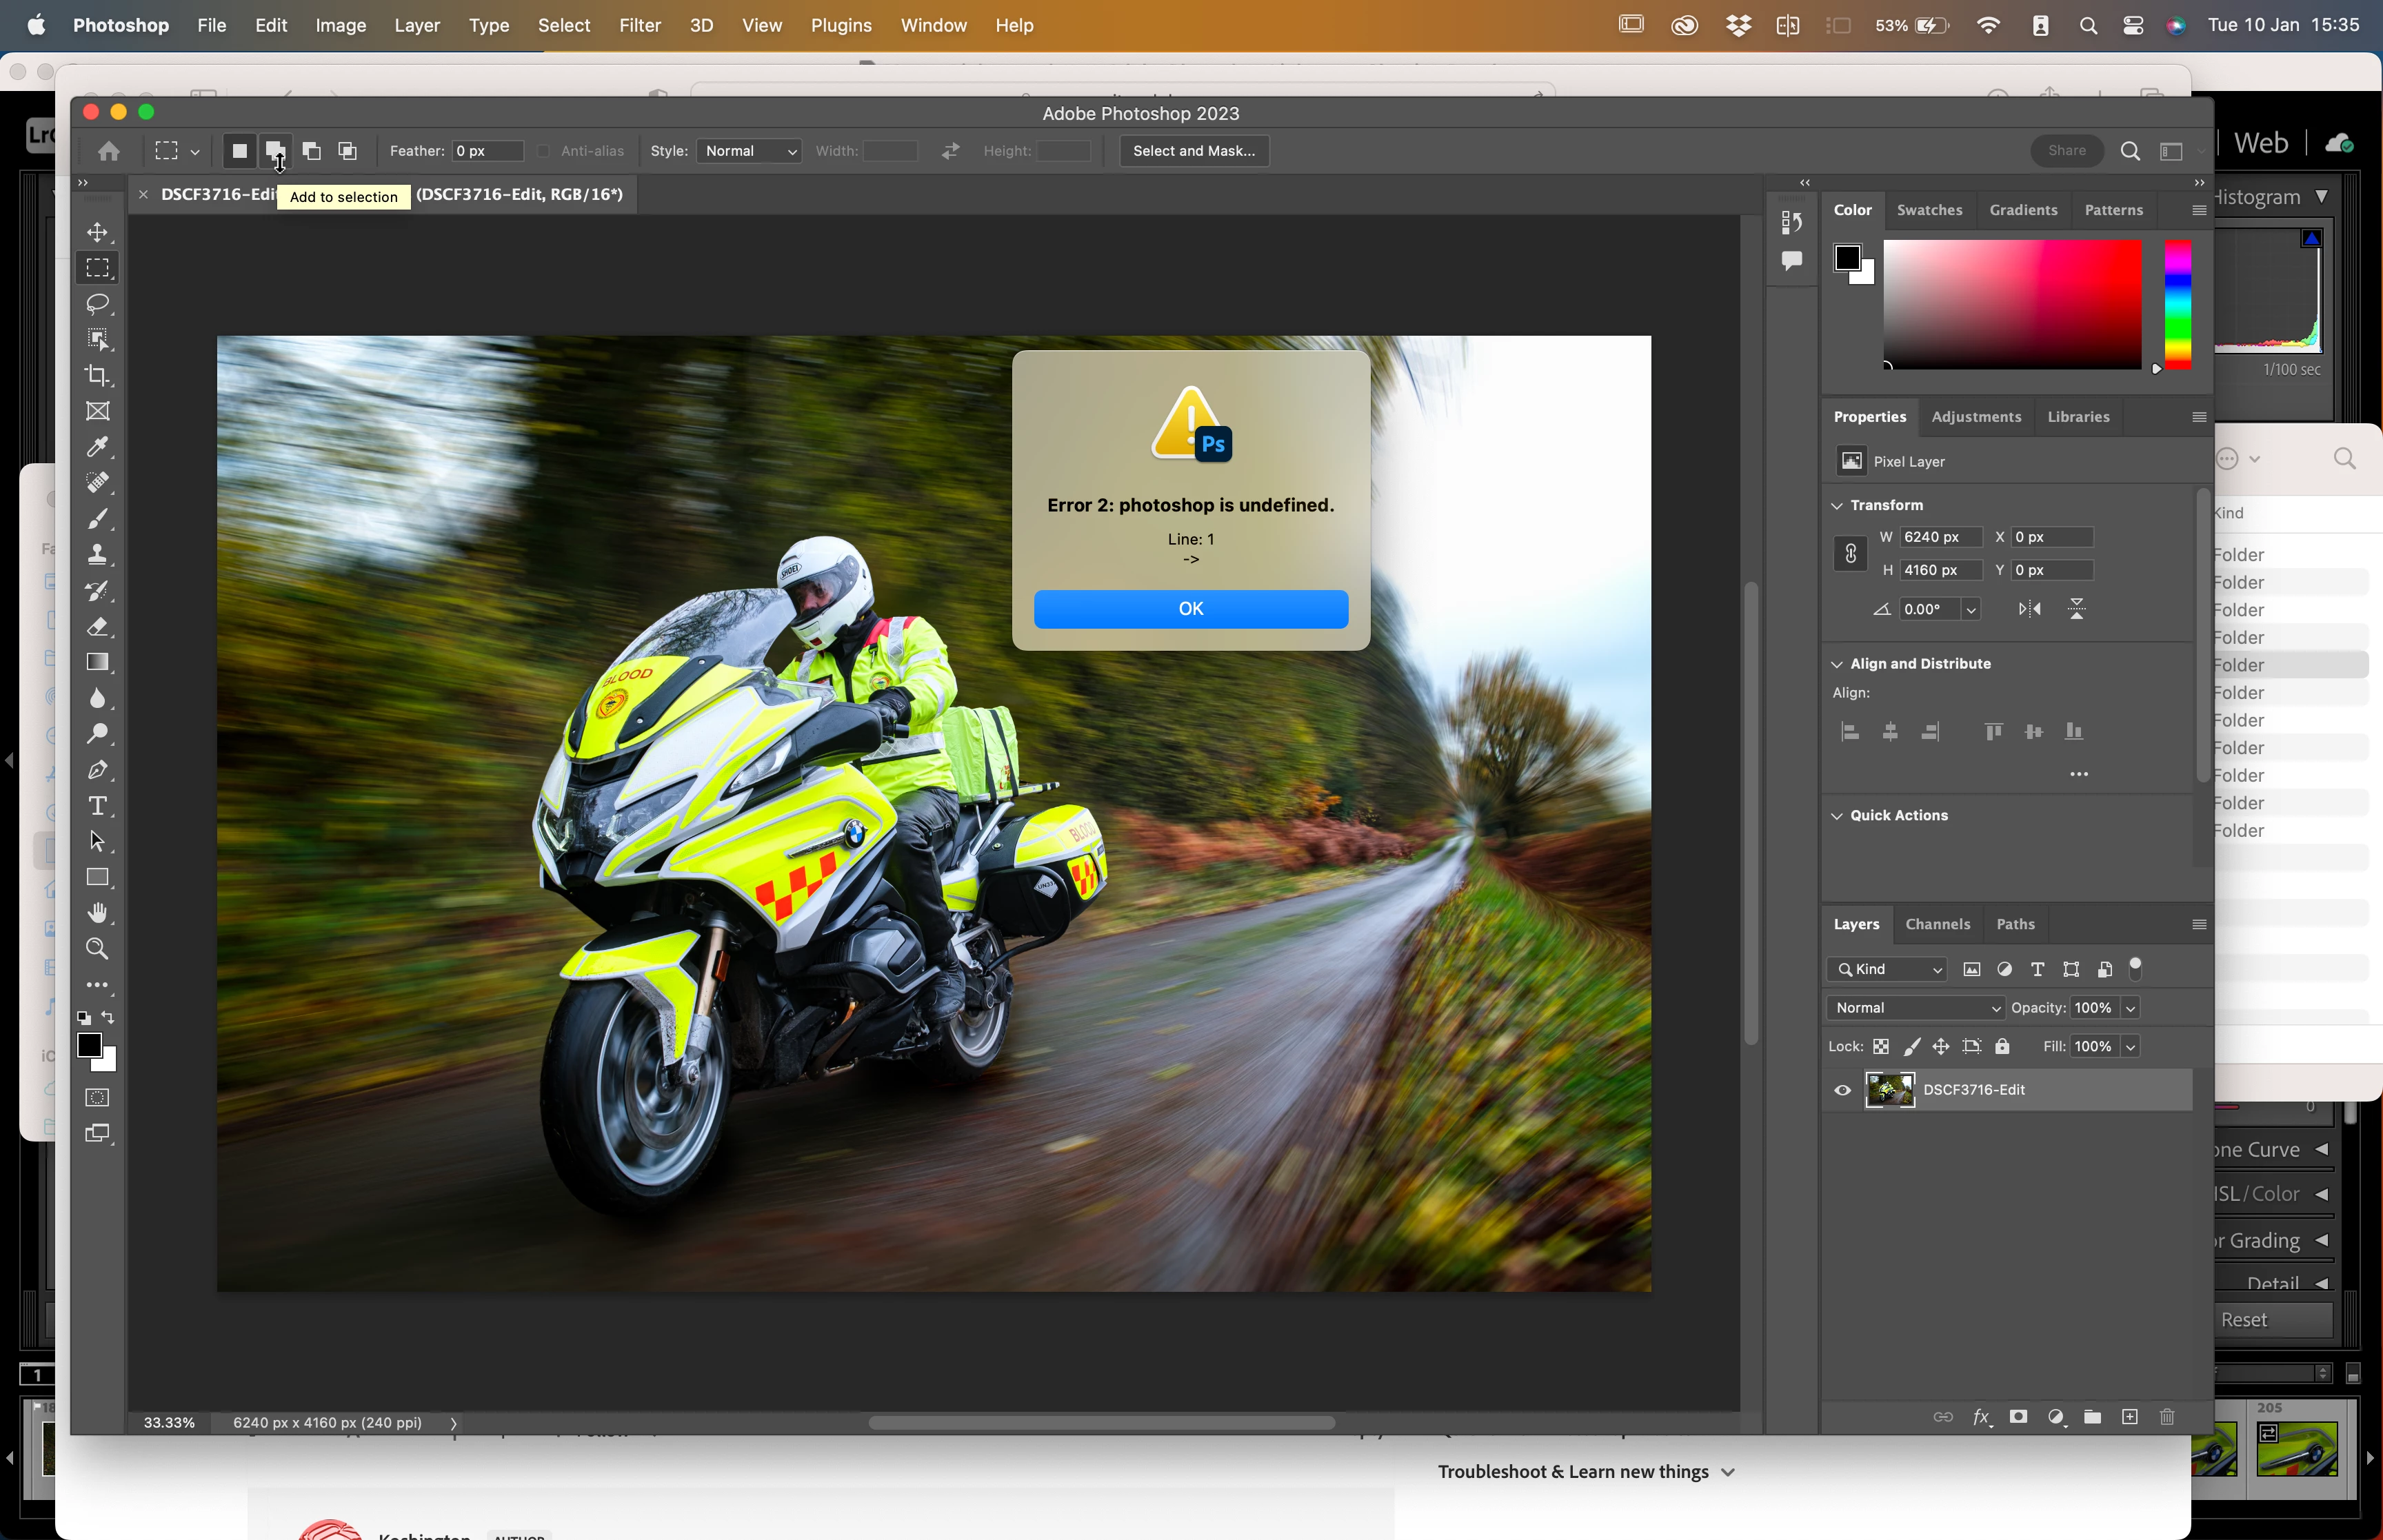Select the Lasso tool
The width and height of the screenshot is (2383, 1540).
point(97,304)
